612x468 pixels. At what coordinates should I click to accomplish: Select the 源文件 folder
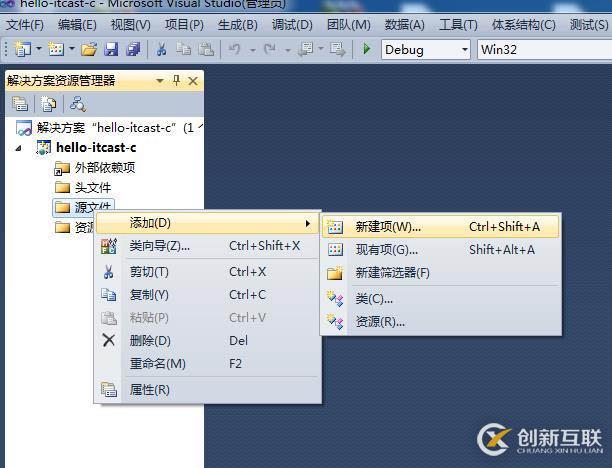click(83, 207)
